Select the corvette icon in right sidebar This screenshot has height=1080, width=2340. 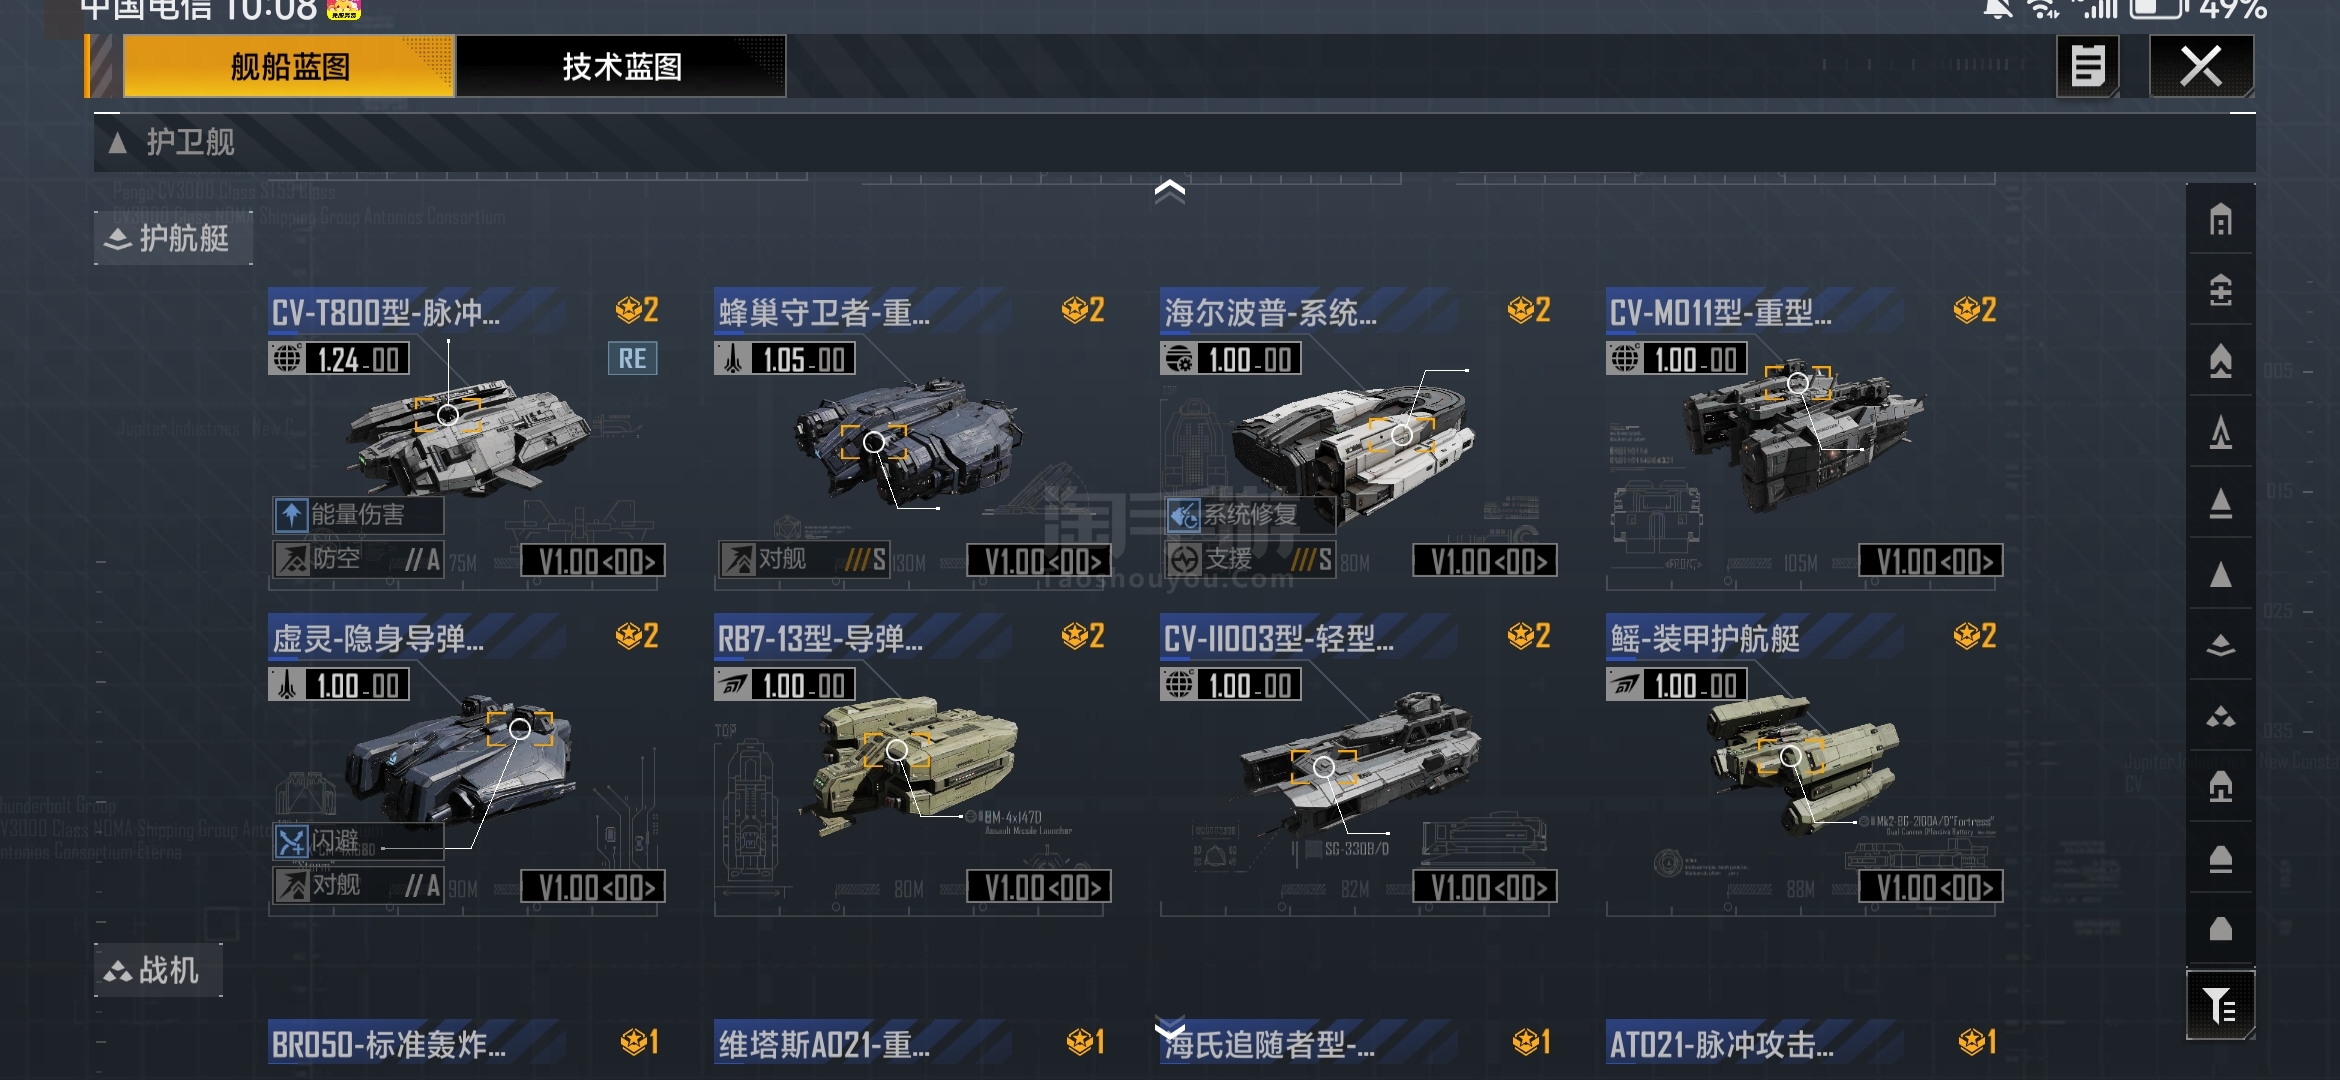2220,645
